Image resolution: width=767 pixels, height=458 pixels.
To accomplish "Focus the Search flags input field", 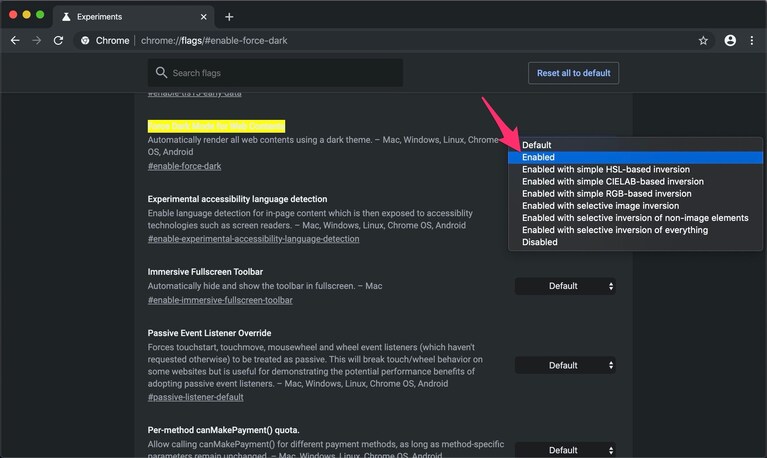I will 275,73.
